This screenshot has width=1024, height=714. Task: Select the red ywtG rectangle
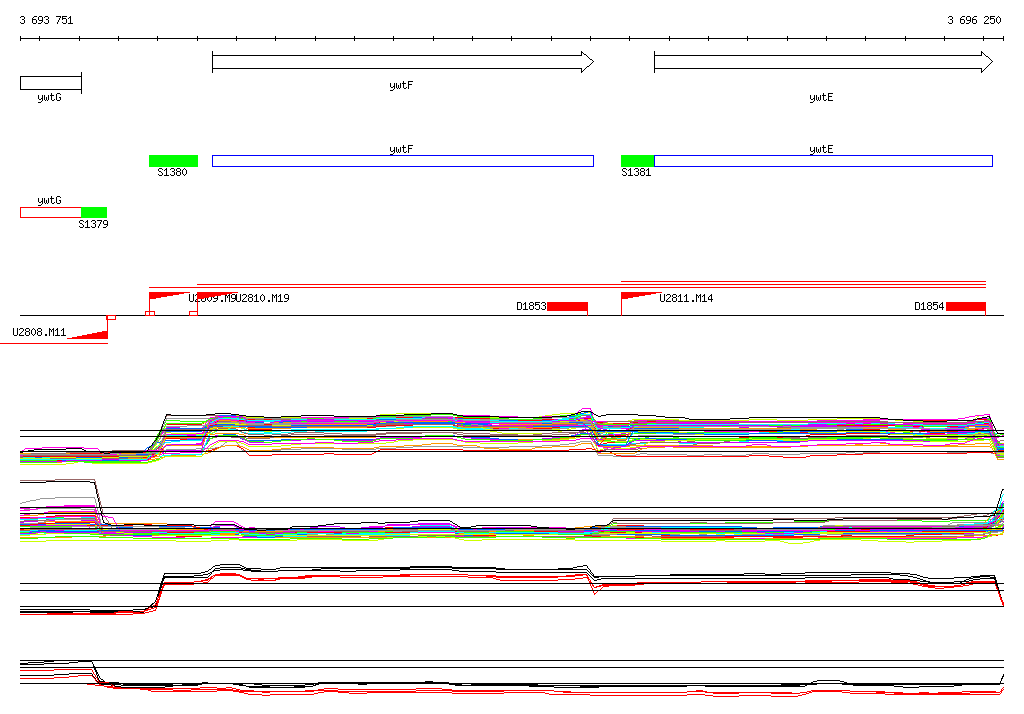click(51, 212)
